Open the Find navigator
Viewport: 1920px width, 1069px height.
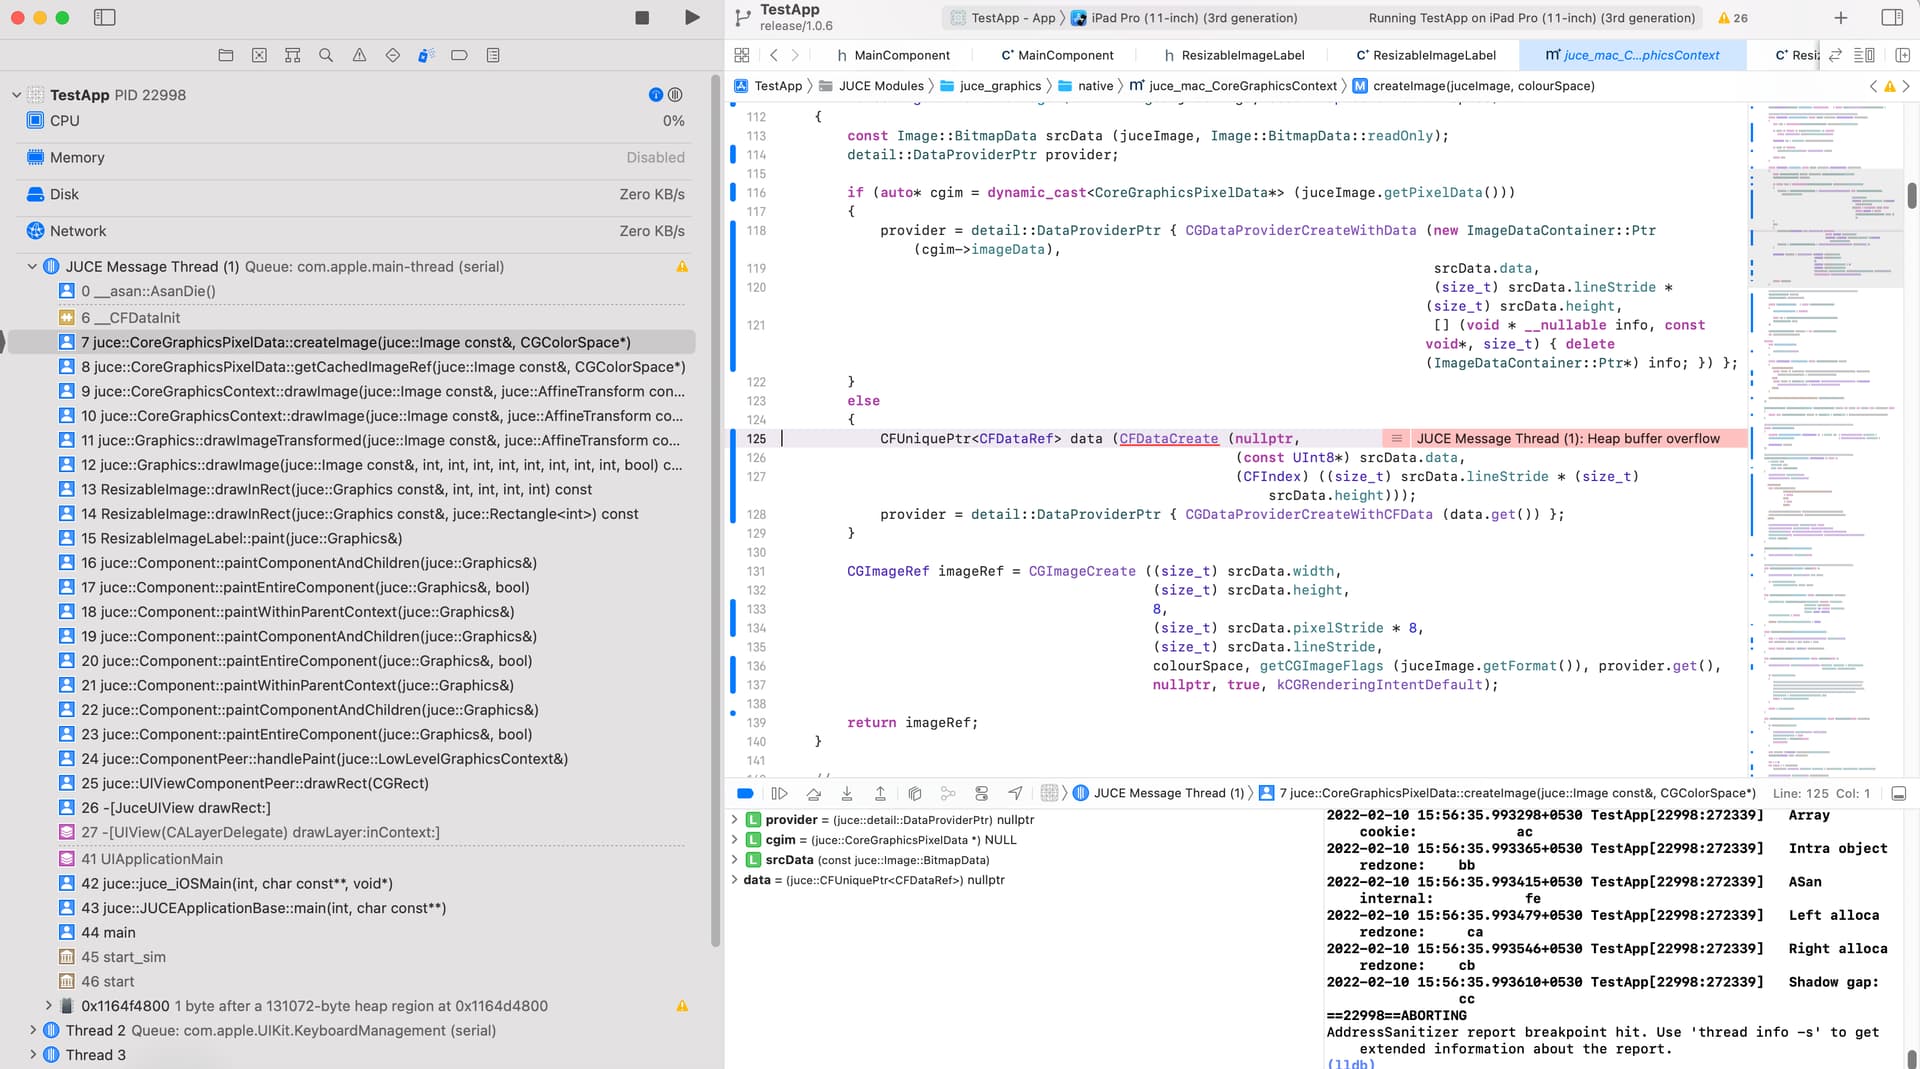(x=326, y=55)
